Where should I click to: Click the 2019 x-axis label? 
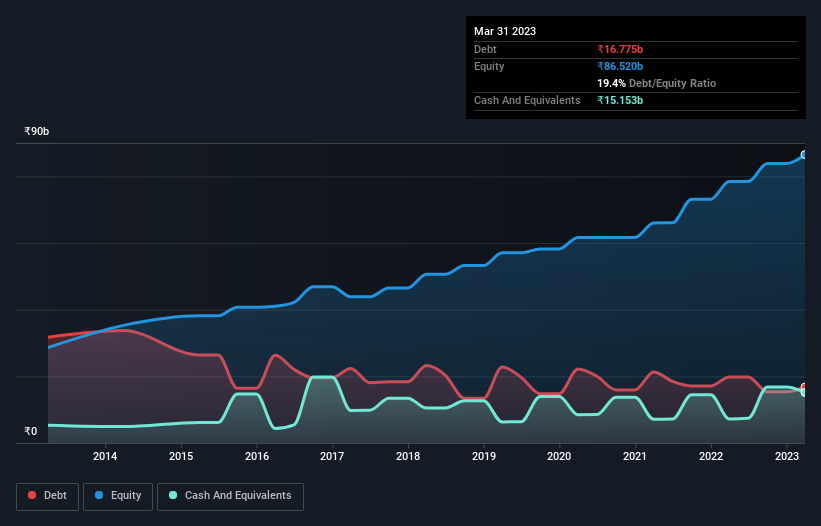[x=484, y=456]
